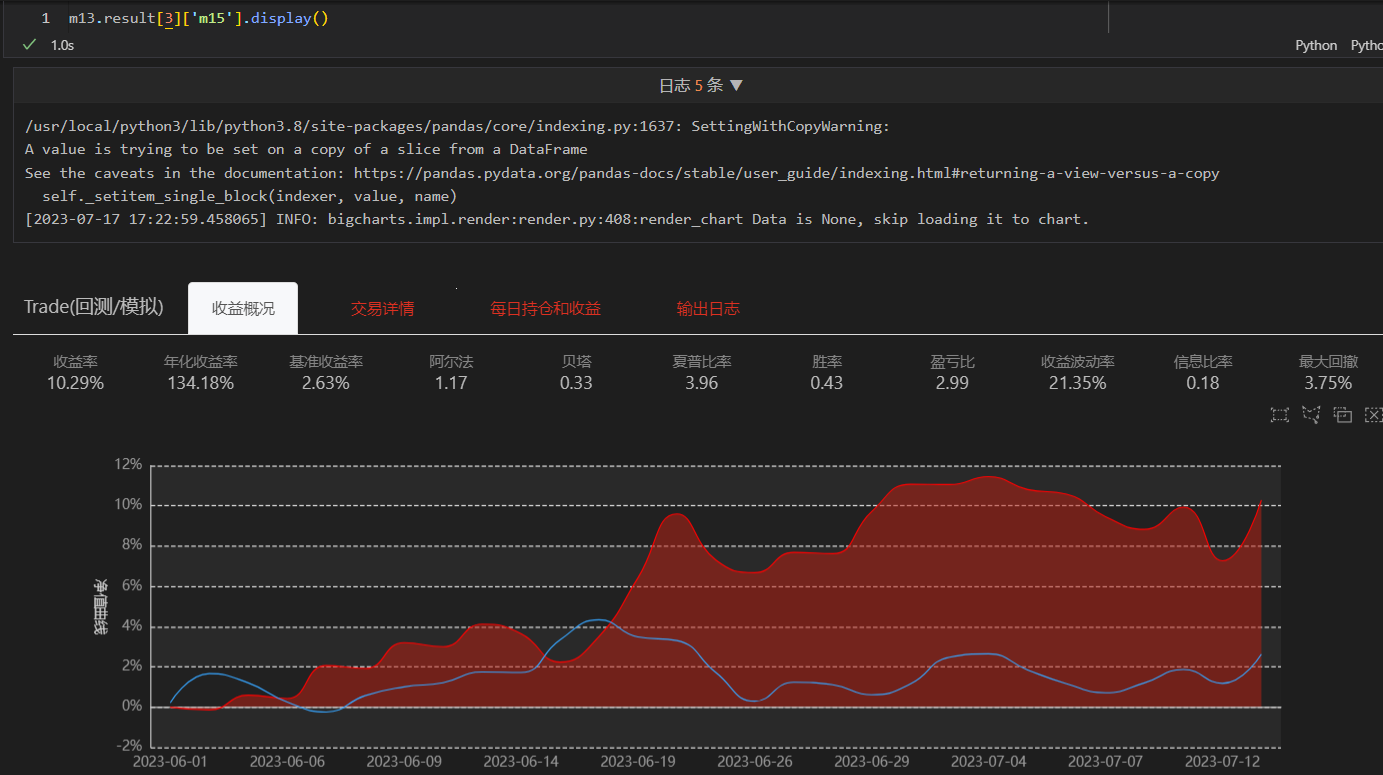Viewport: 1383px width, 775px height.
Task: Click the green cell success checkmark
Action: [x=29, y=45]
